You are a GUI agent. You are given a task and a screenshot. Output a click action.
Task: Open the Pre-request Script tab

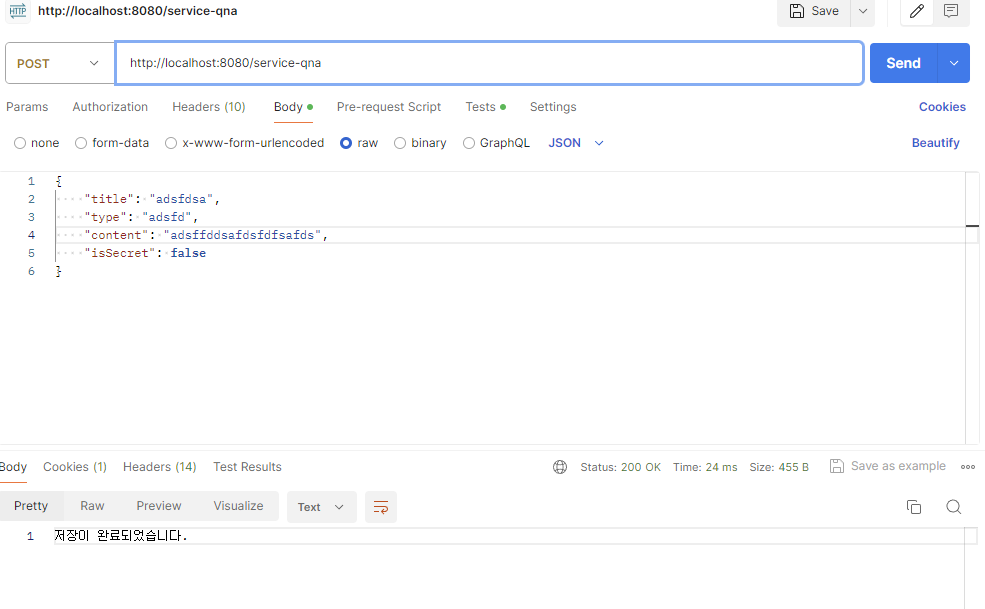pyautogui.click(x=389, y=107)
